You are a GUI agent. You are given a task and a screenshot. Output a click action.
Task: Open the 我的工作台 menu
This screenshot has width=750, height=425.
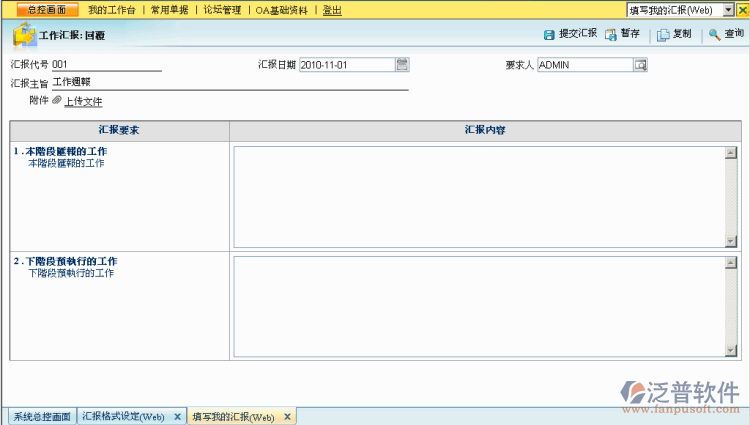pyautogui.click(x=111, y=9)
